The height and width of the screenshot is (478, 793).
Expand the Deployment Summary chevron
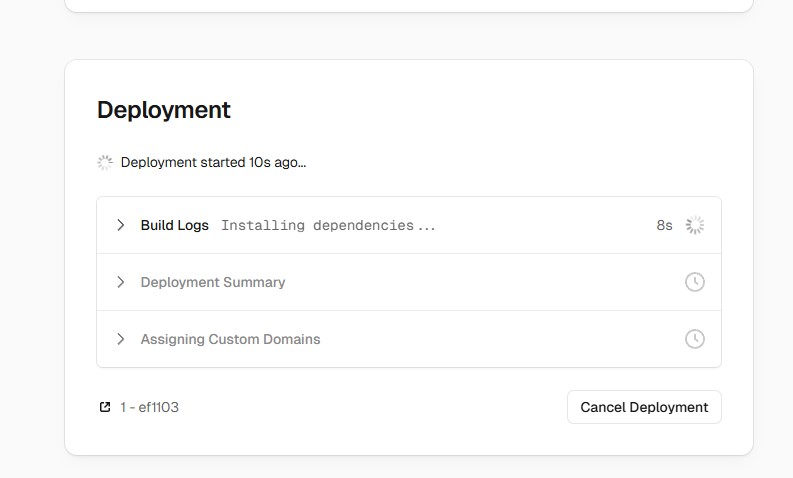[120, 282]
